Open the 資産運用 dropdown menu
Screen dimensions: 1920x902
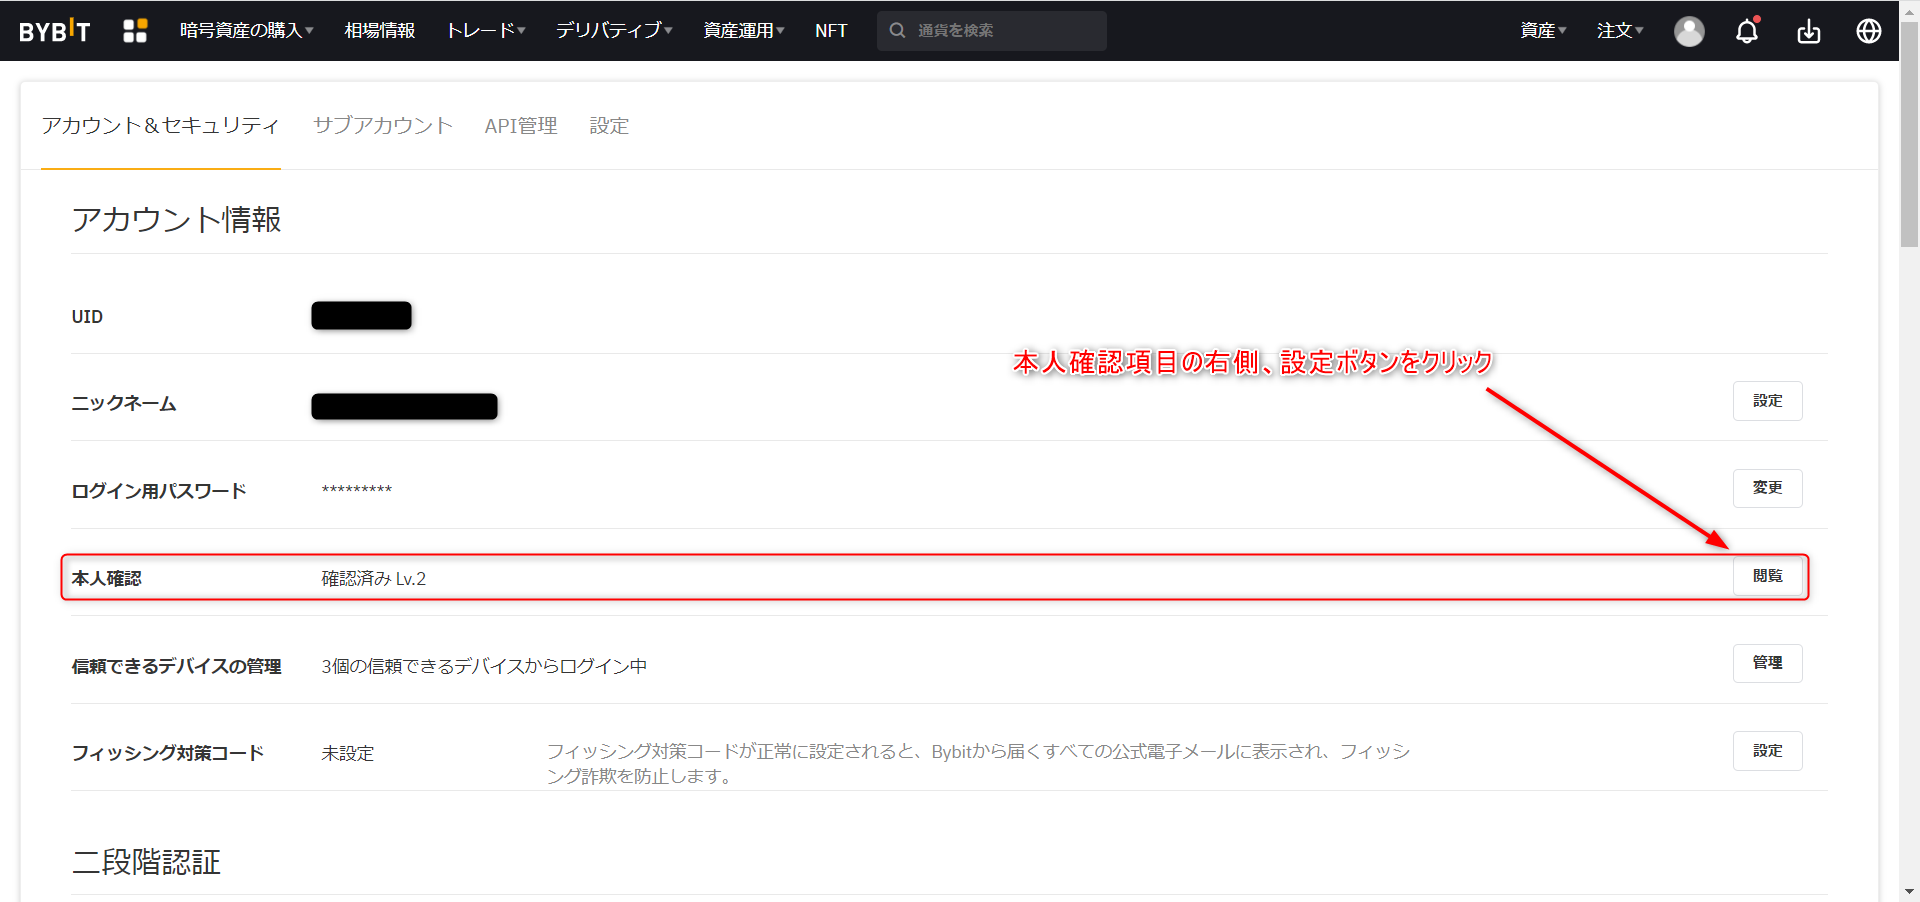[x=743, y=31]
